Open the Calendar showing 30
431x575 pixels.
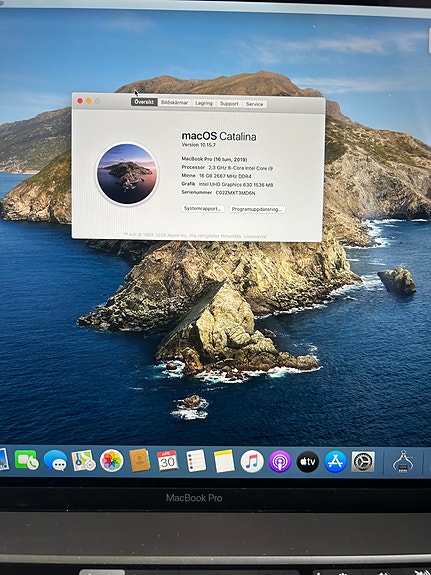tap(168, 461)
